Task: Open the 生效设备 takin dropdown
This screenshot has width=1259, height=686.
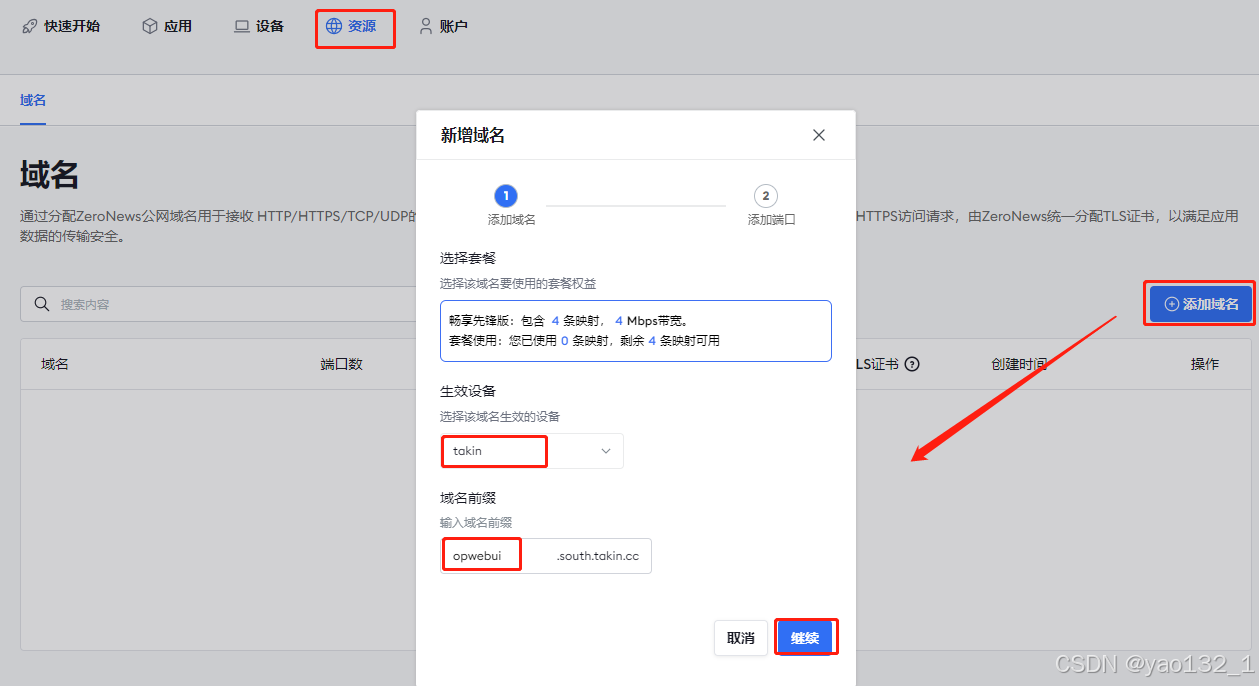Action: [x=532, y=451]
